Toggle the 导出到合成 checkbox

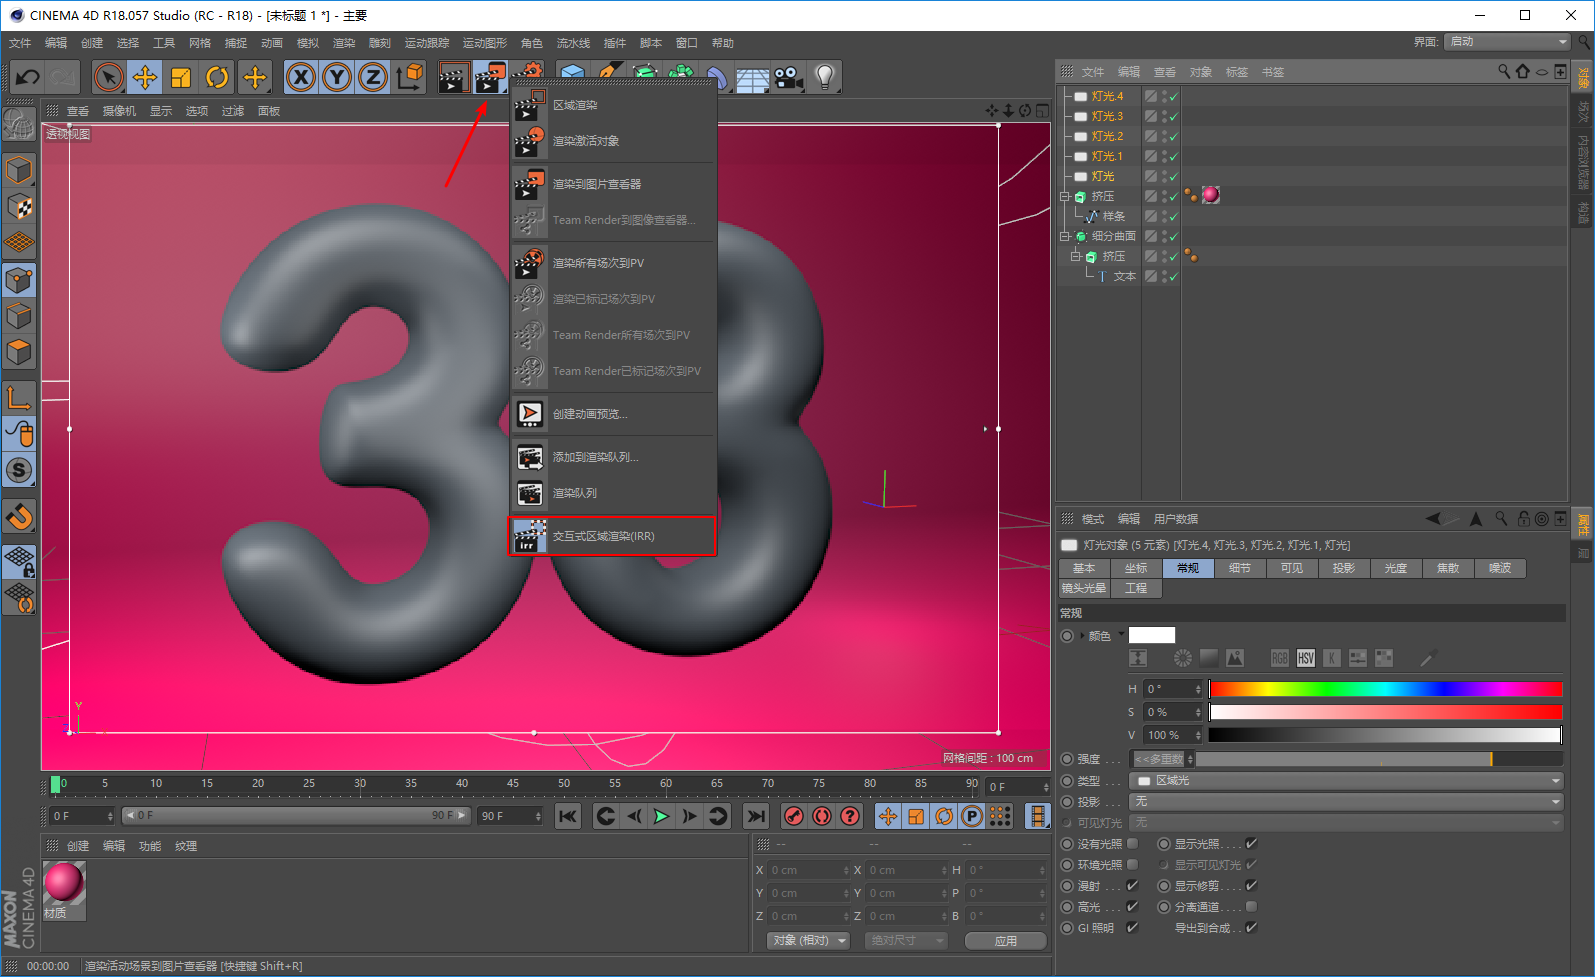point(1252,927)
